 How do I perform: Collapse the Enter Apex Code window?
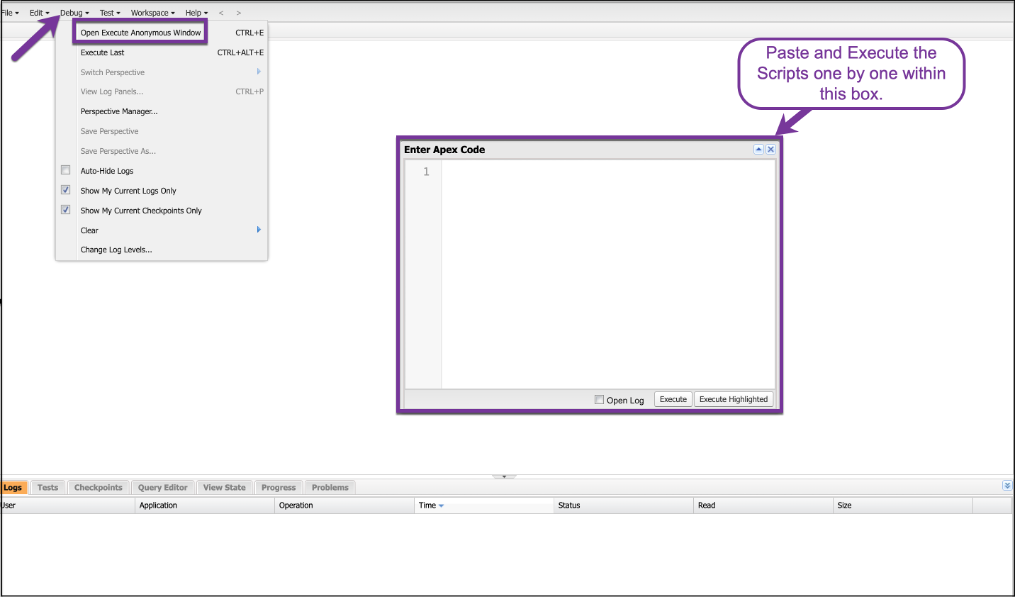point(758,149)
